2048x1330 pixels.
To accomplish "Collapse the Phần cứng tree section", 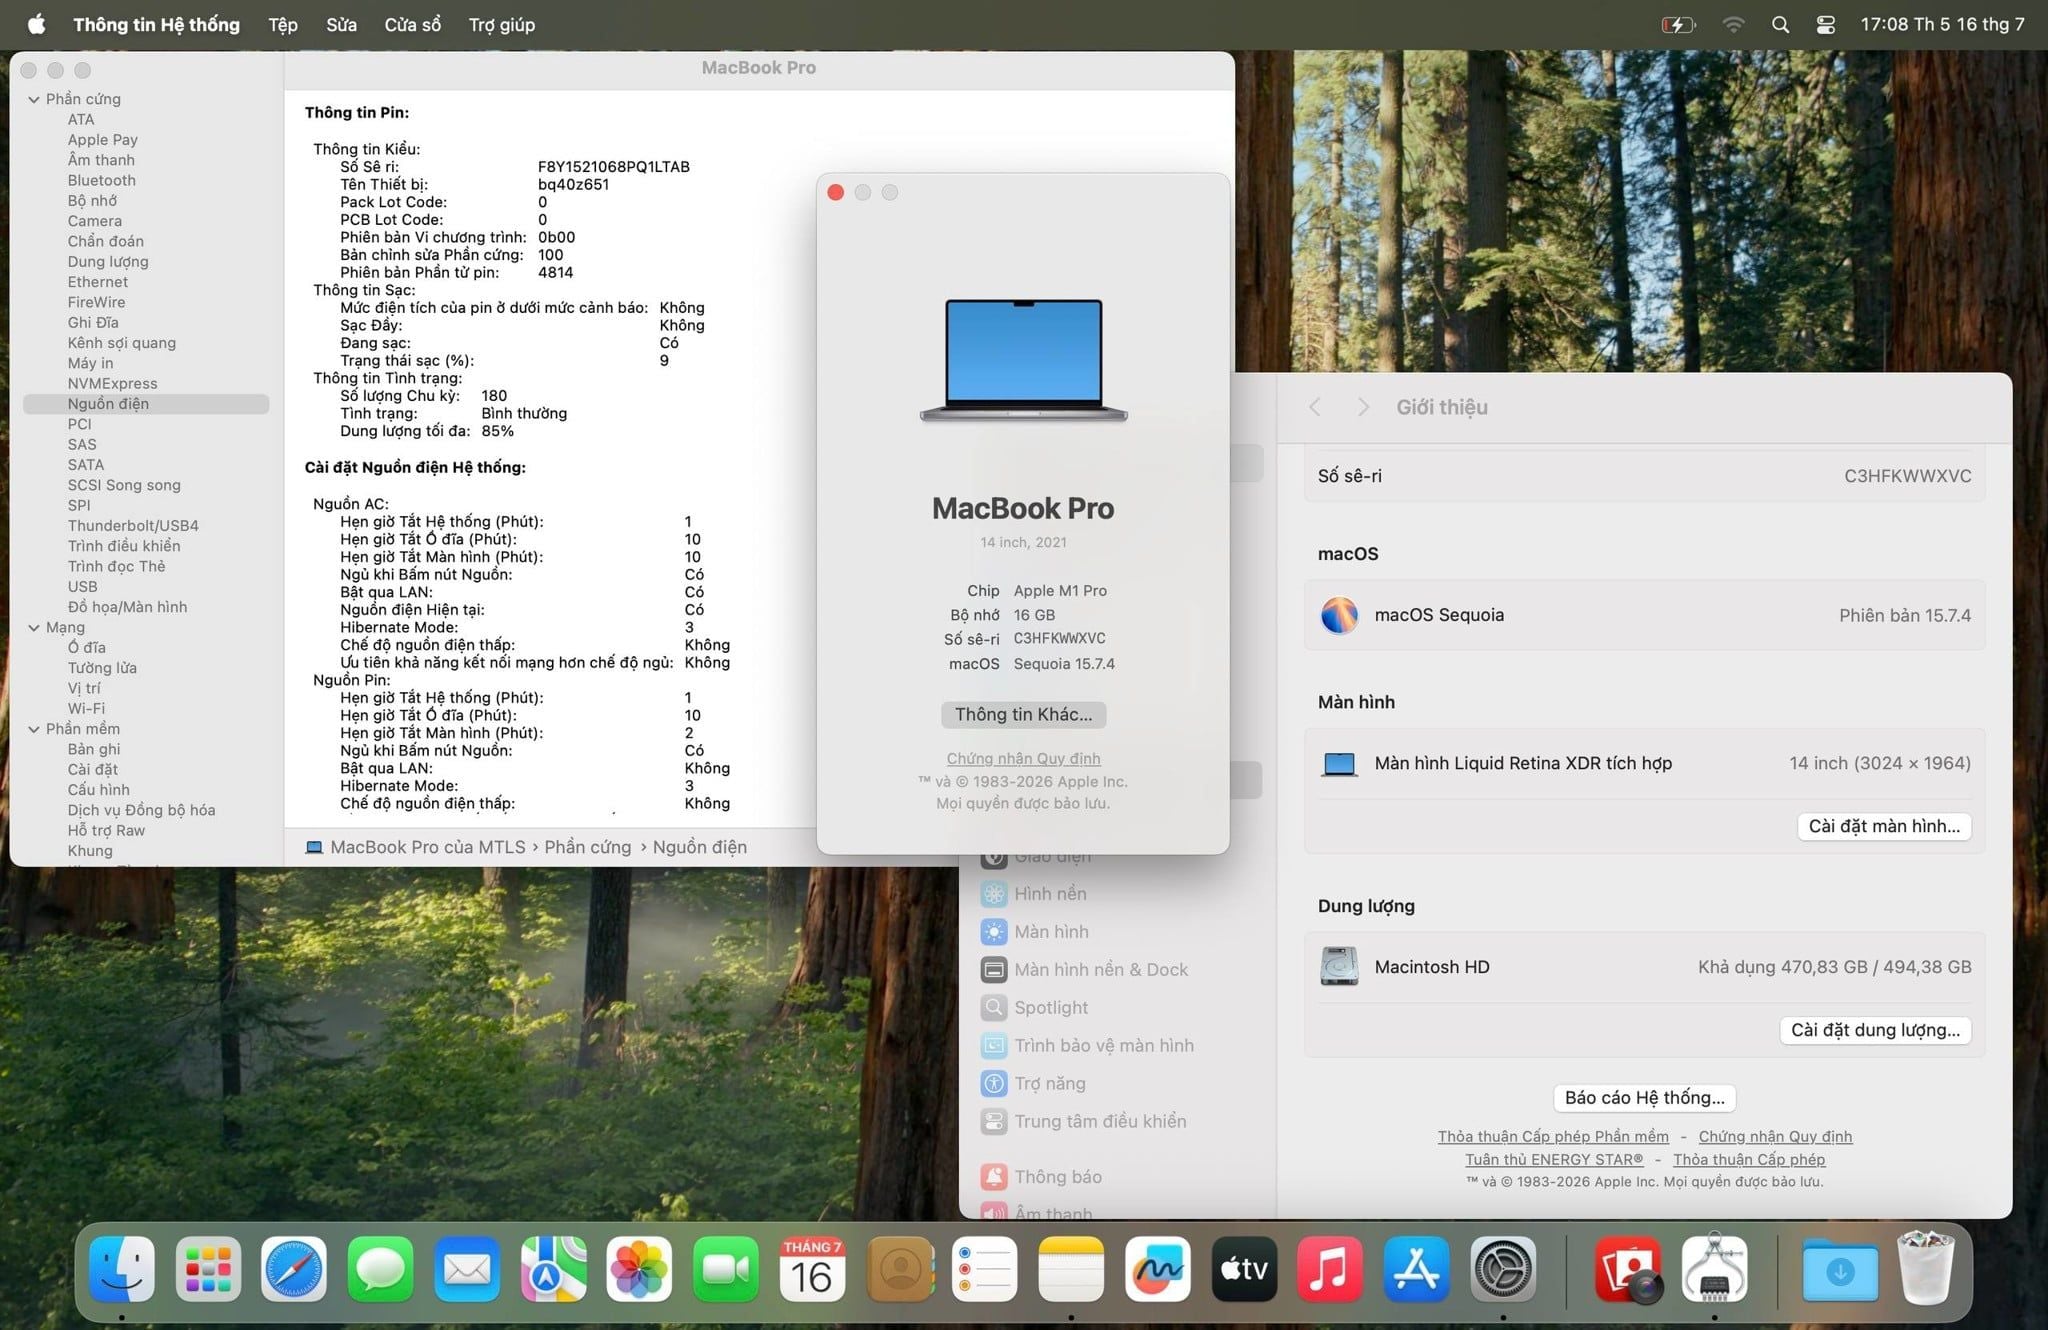I will [x=34, y=99].
